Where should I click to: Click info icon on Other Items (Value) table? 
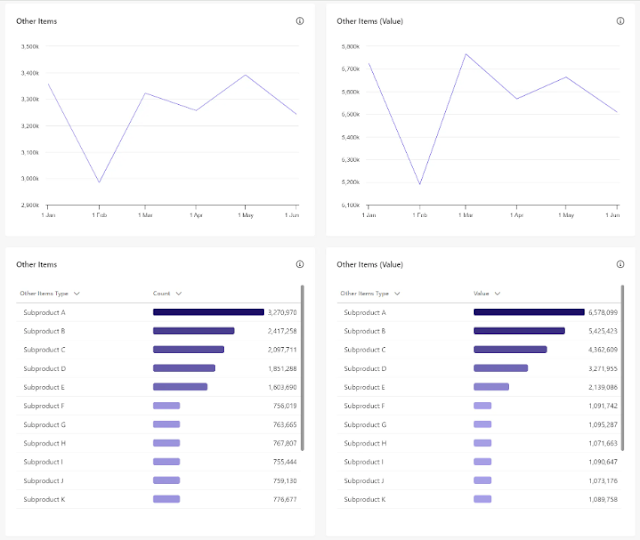coord(620,264)
